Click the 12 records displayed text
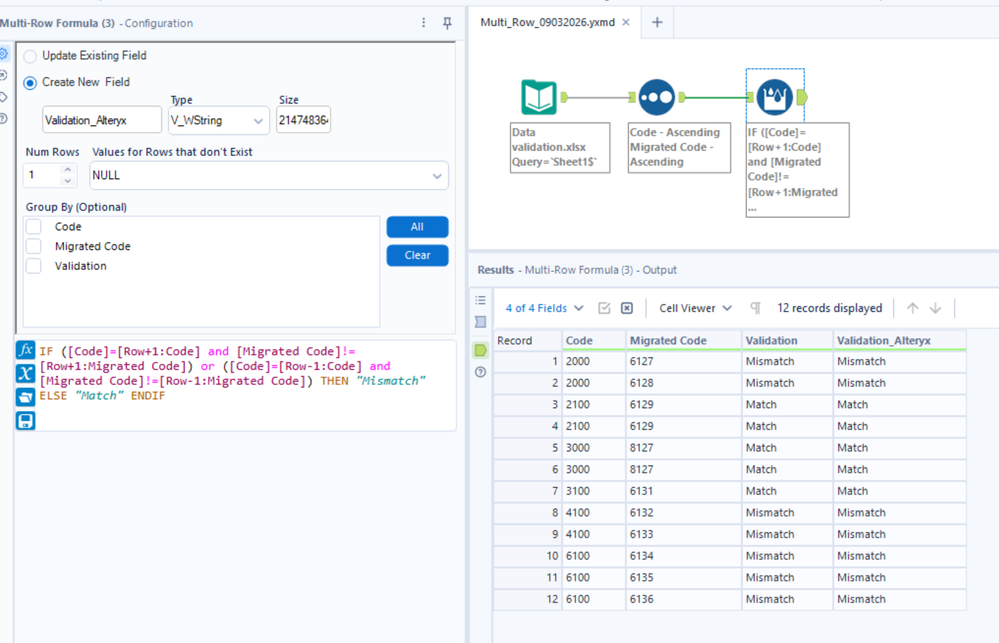This screenshot has height=643, width=999. [830, 308]
